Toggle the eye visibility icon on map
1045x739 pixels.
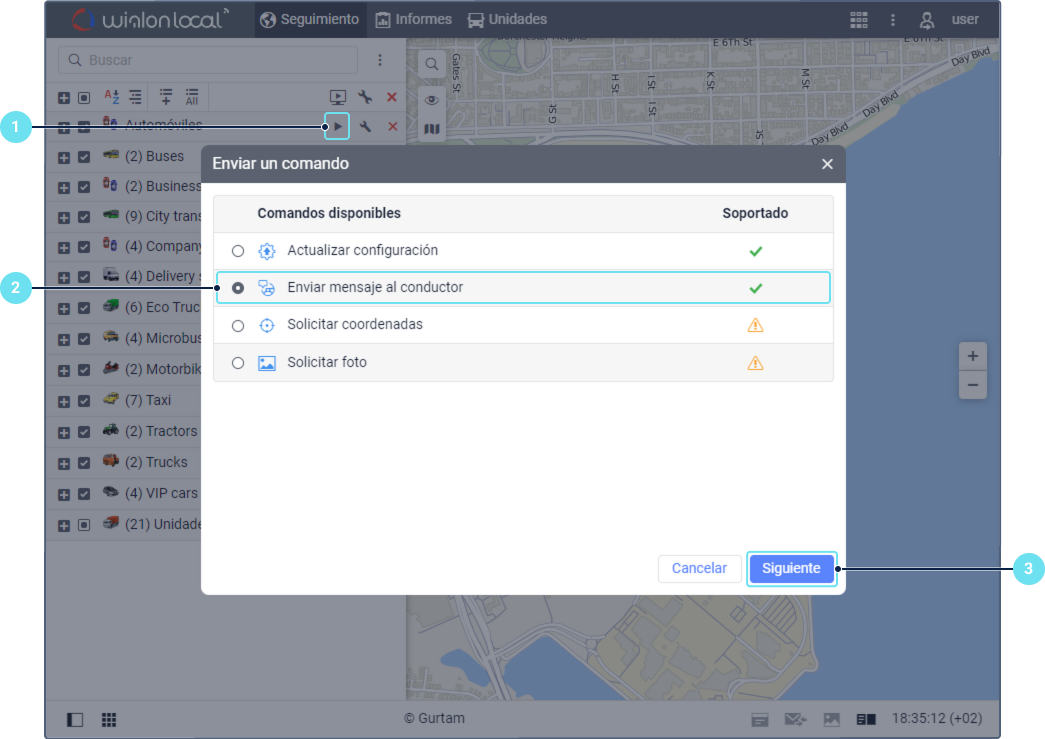tap(432, 99)
